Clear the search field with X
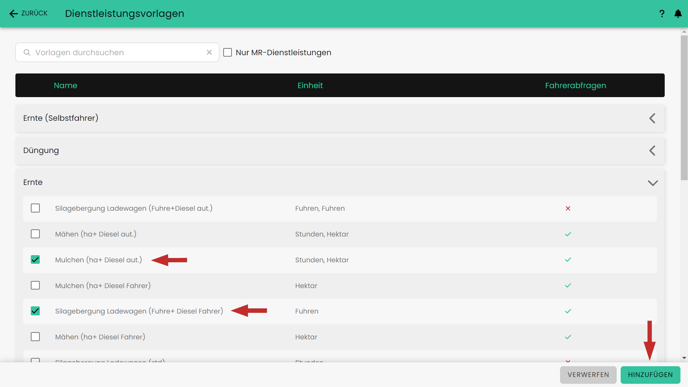 pyautogui.click(x=209, y=52)
